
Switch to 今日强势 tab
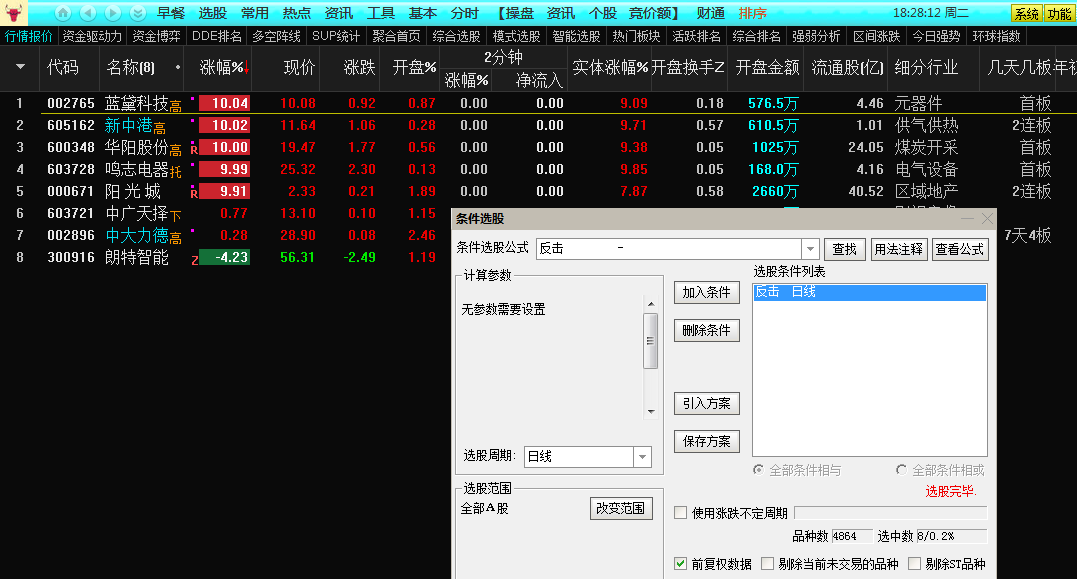click(936, 36)
